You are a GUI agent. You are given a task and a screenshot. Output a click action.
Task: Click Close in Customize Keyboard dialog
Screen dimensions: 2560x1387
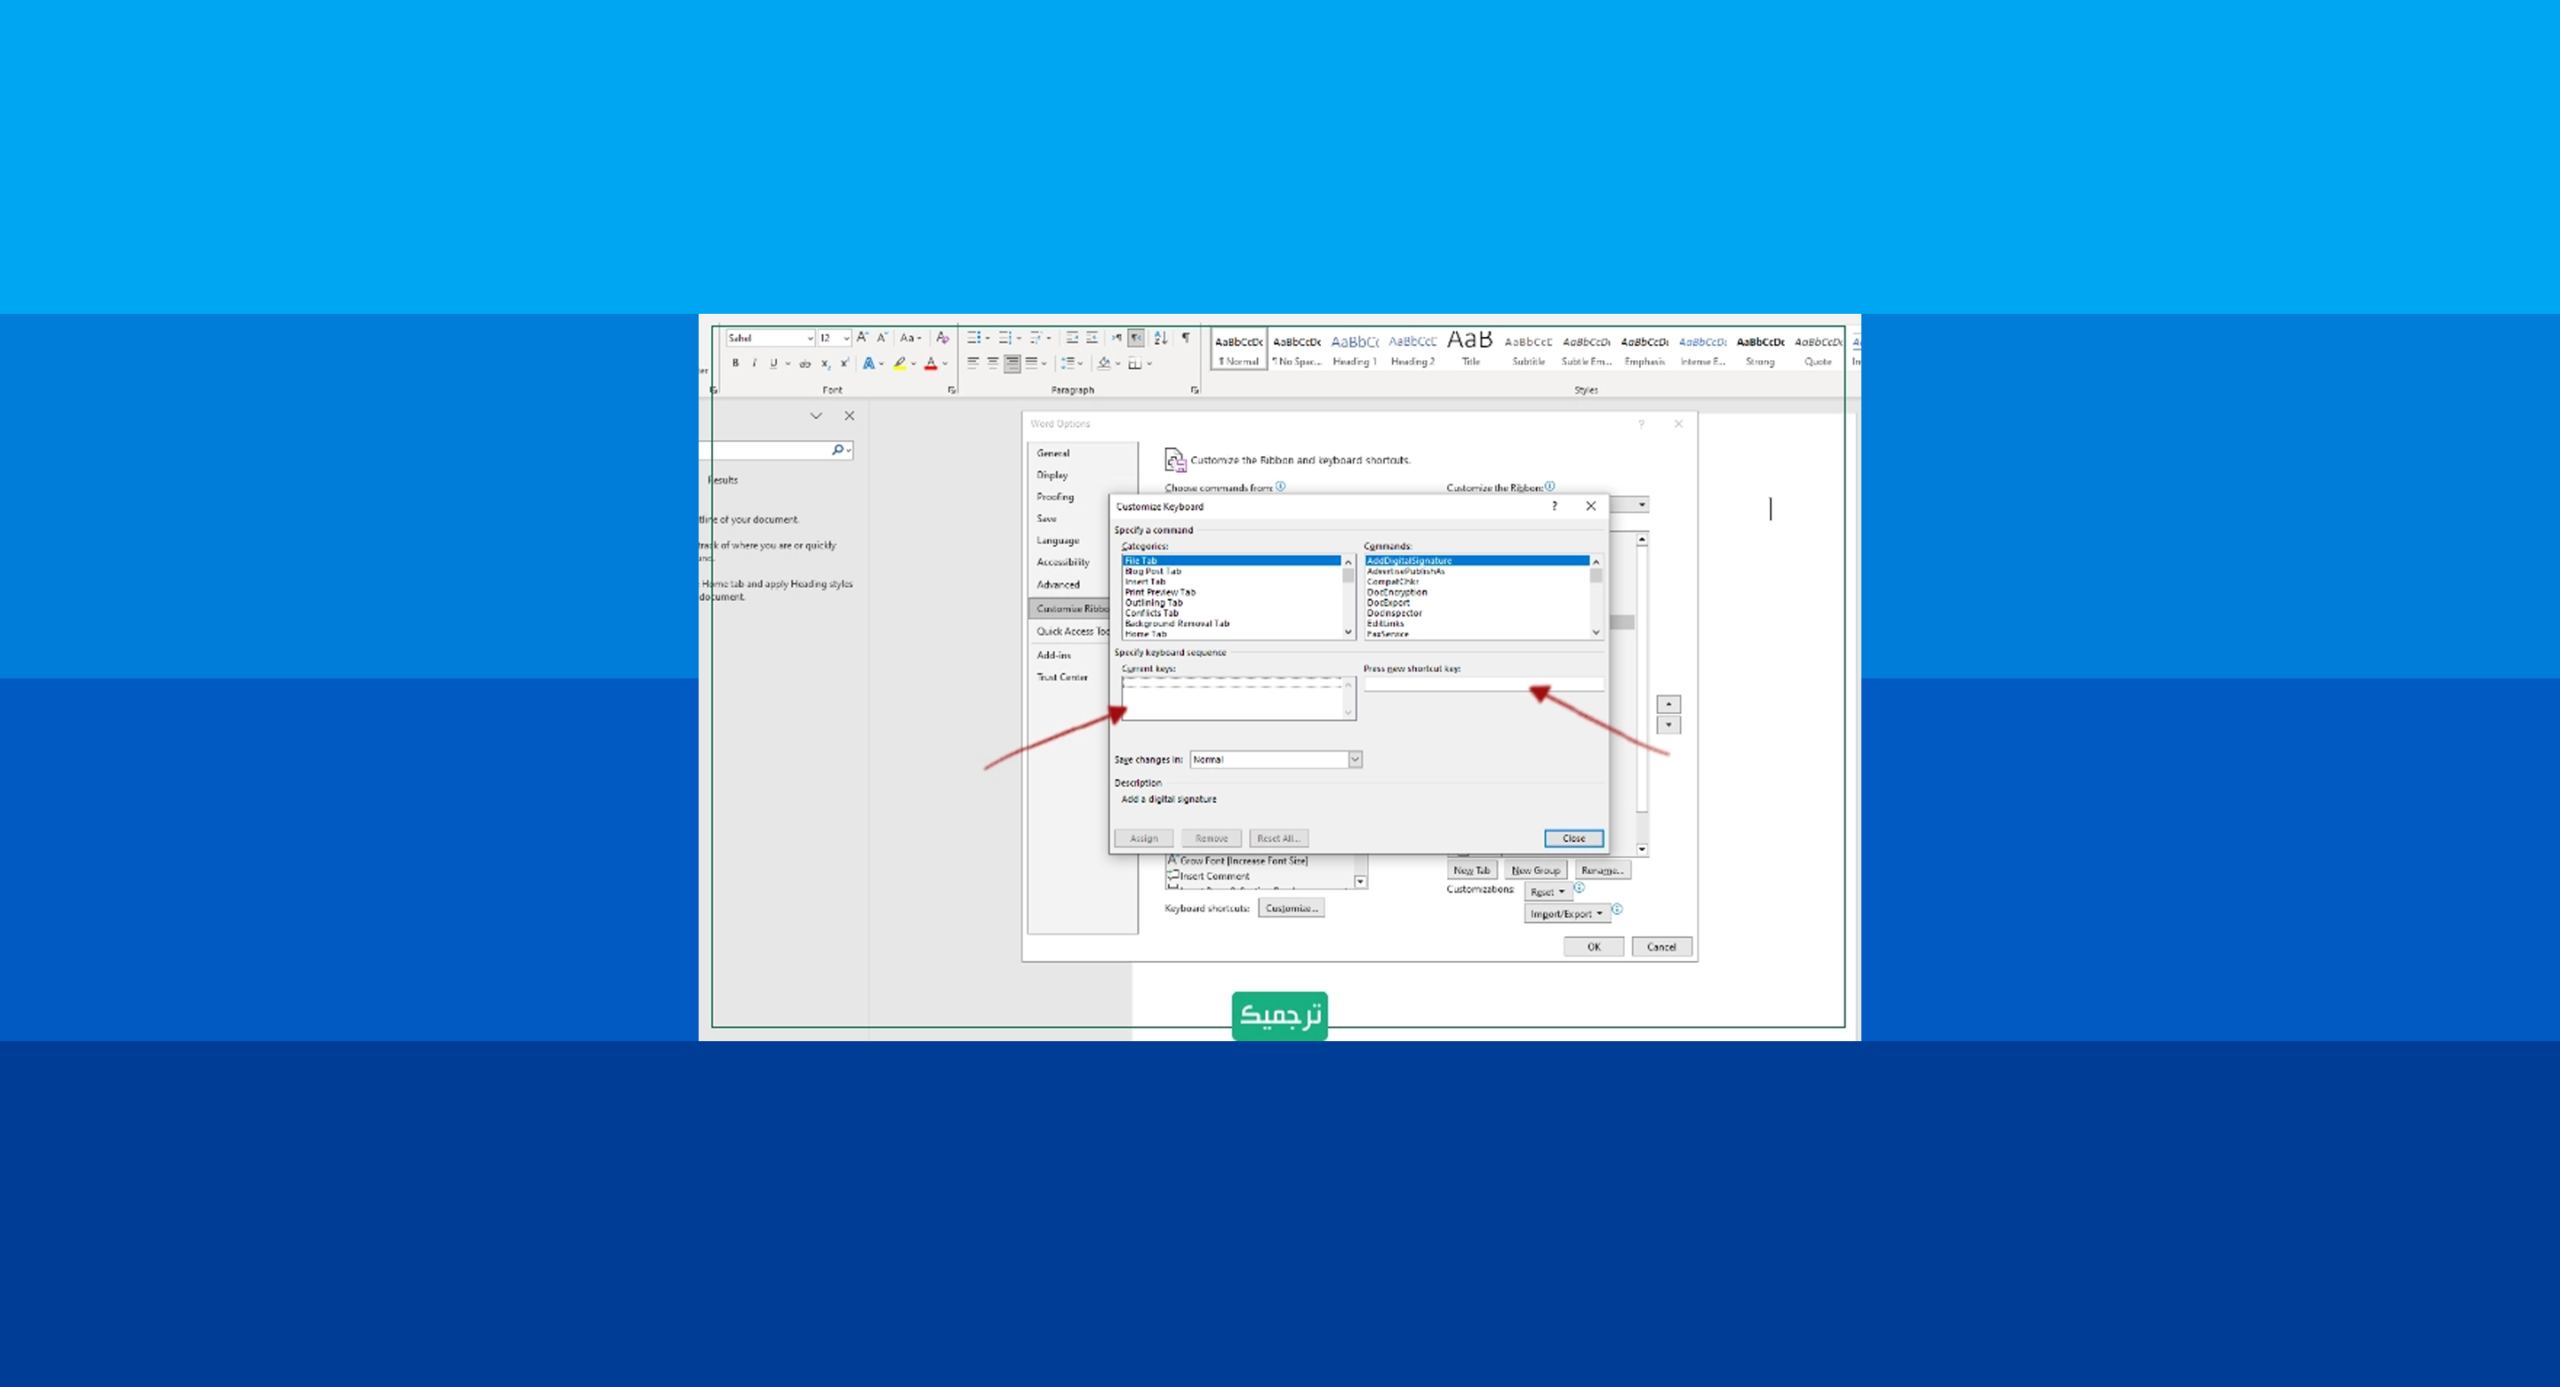(x=1573, y=838)
